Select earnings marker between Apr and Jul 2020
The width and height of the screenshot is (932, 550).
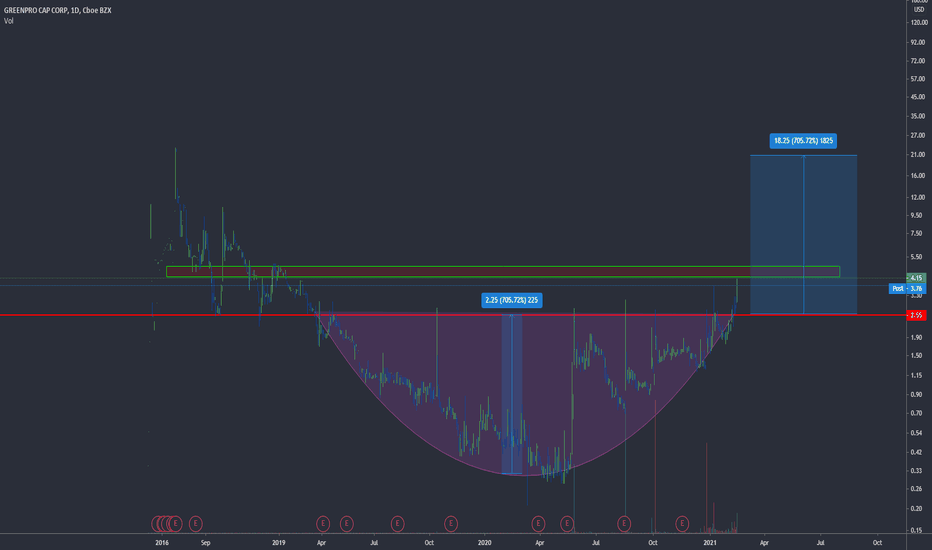click(568, 524)
